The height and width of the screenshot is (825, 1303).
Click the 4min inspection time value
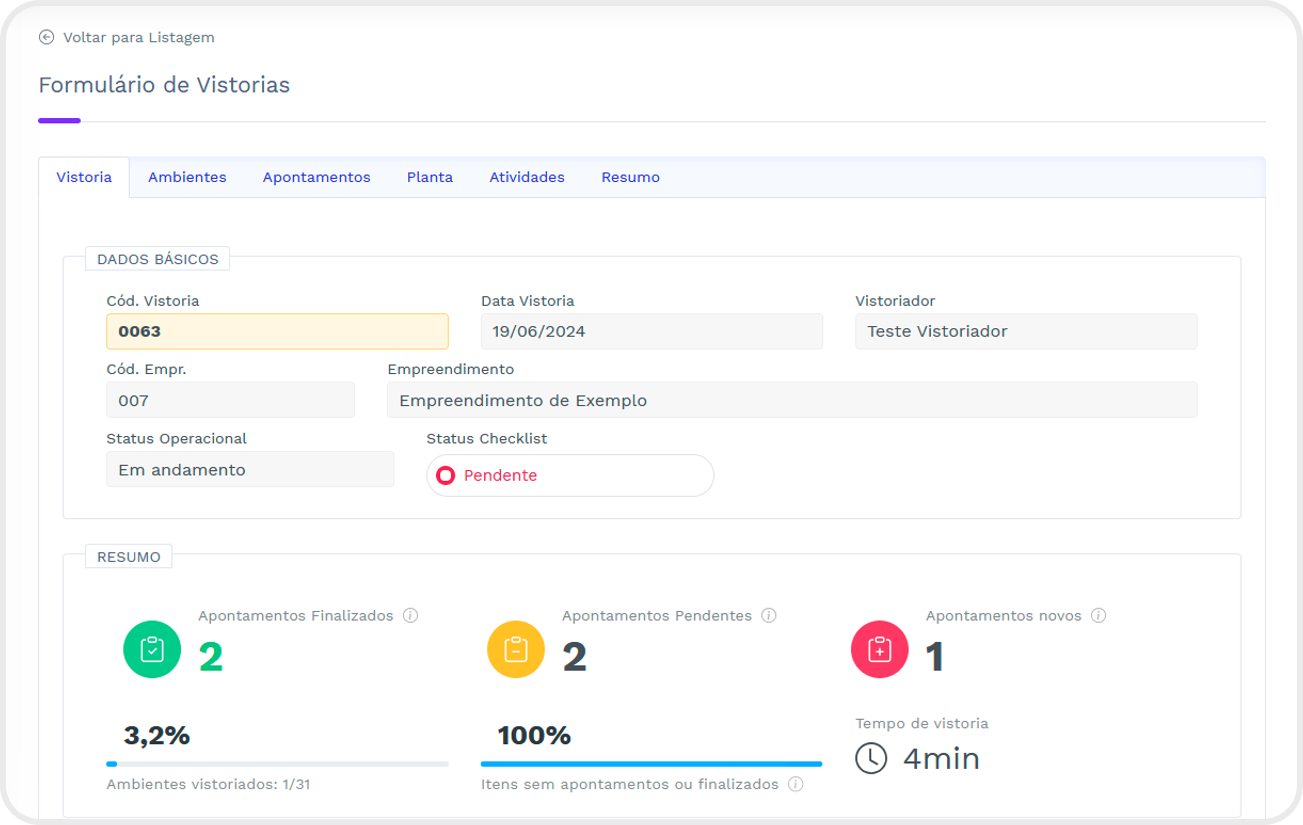click(x=941, y=759)
